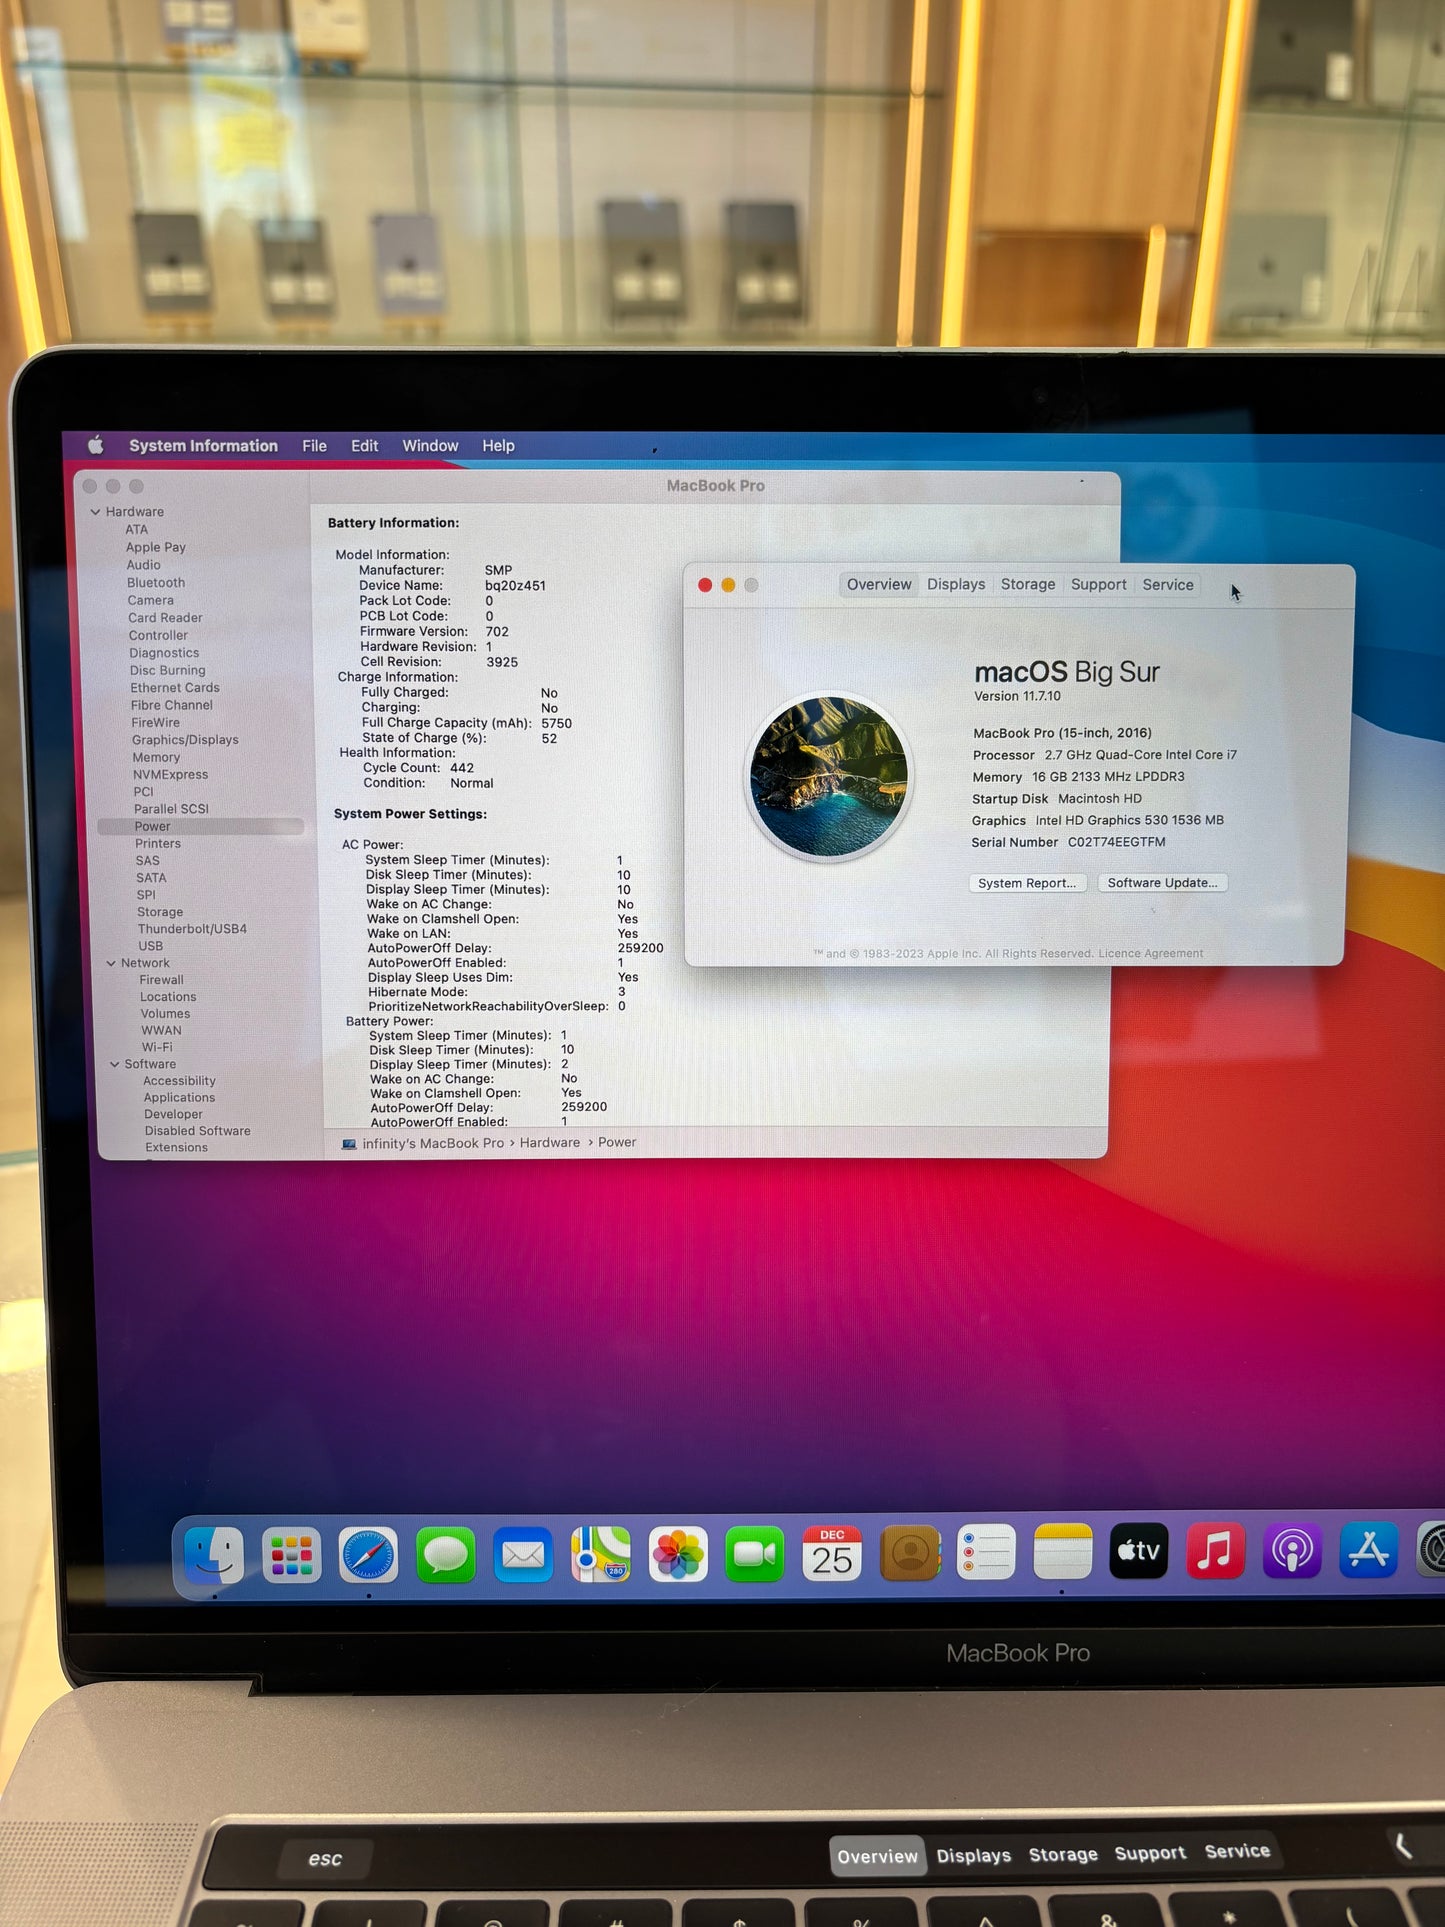Screen dimensions: 1445x1927
Task: Select Disabled Software in the sidebar
Action: tap(198, 1131)
